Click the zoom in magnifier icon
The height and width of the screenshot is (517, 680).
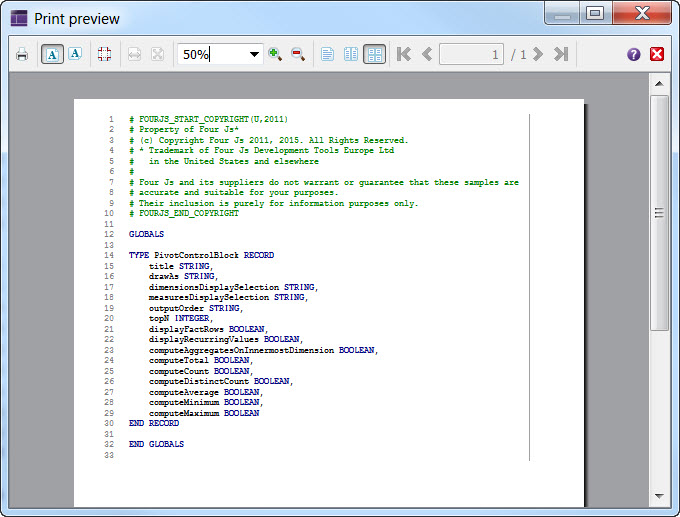[275, 54]
